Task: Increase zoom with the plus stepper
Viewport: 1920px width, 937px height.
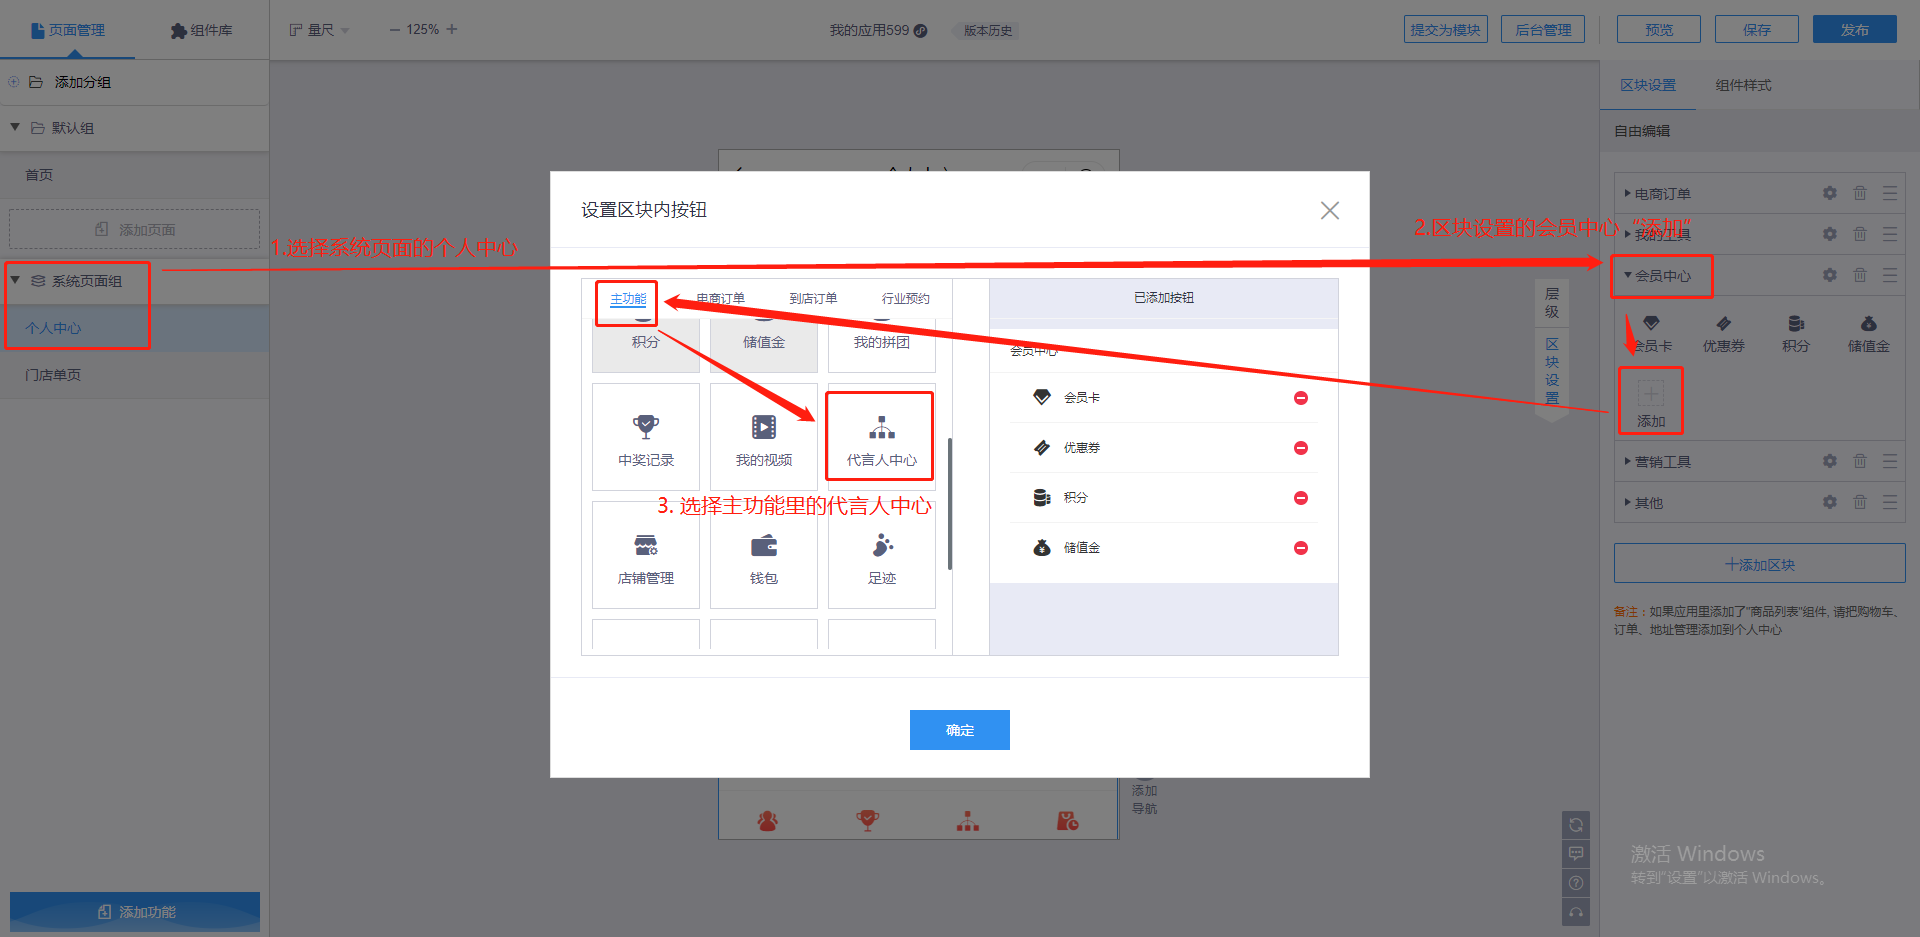Action: (452, 30)
